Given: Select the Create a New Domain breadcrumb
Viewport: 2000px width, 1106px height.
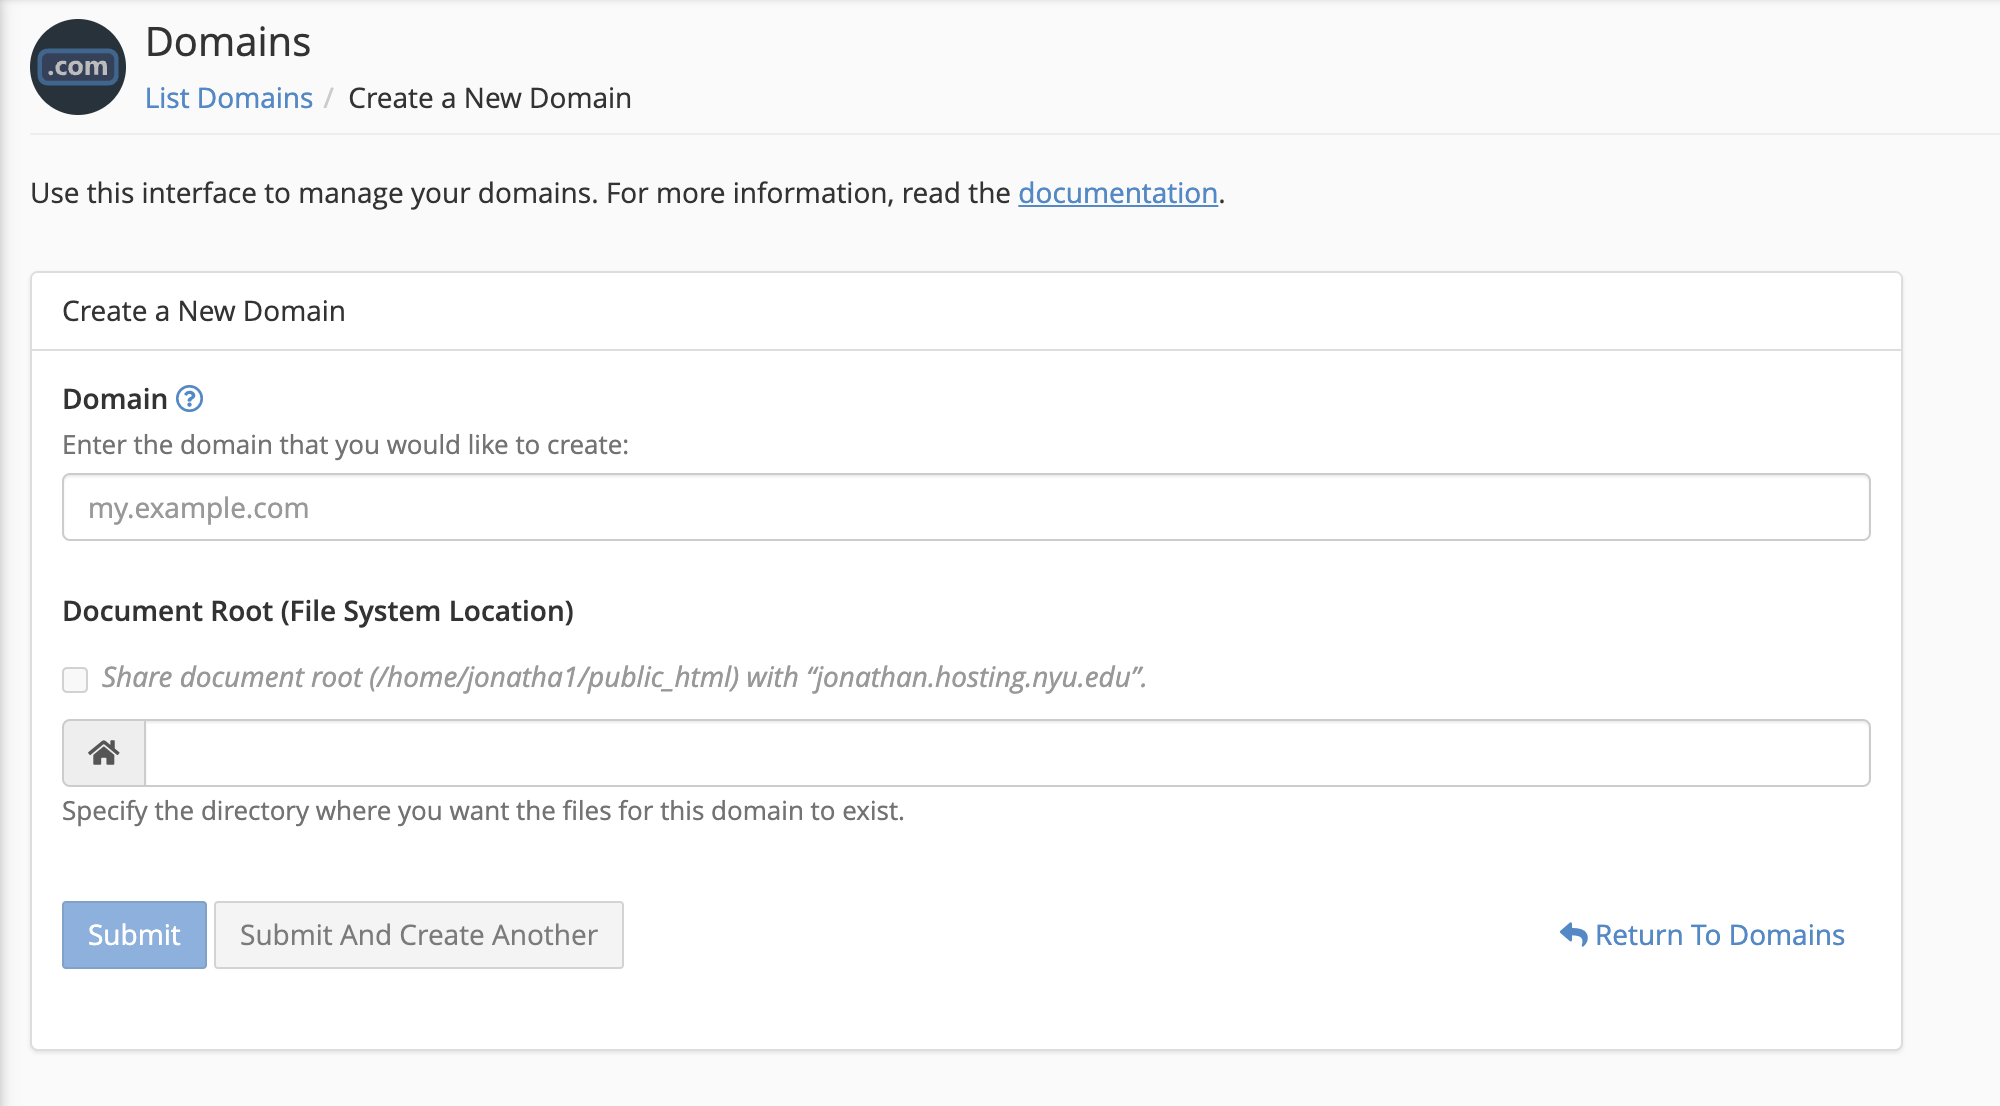Looking at the screenshot, I should [x=489, y=98].
